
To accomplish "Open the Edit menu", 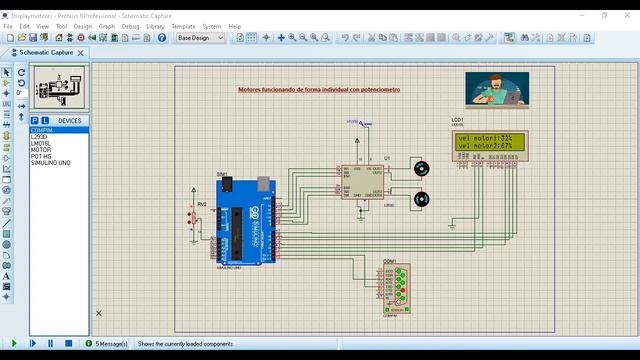I will (x=24, y=27).
